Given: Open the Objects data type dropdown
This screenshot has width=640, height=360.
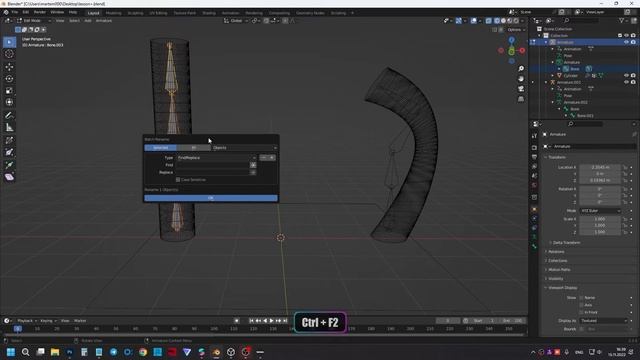Looking at the screenshot, I should click(x=244, y=148).
